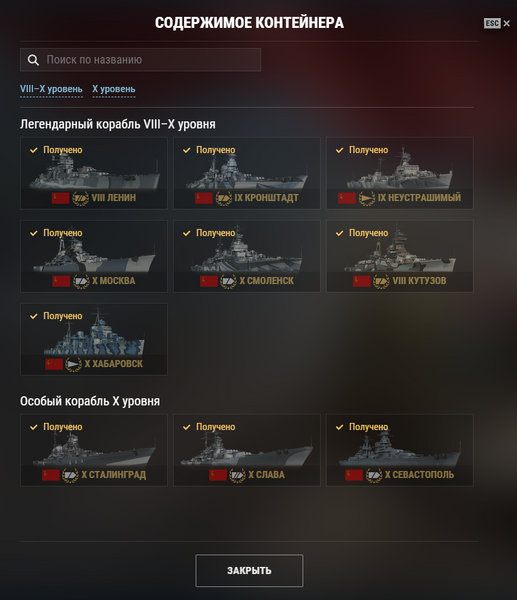517x600 pixels.
Task: Click the Получено checkmark on VIII КУТУЗОВ card
Action: click(339, 233)
